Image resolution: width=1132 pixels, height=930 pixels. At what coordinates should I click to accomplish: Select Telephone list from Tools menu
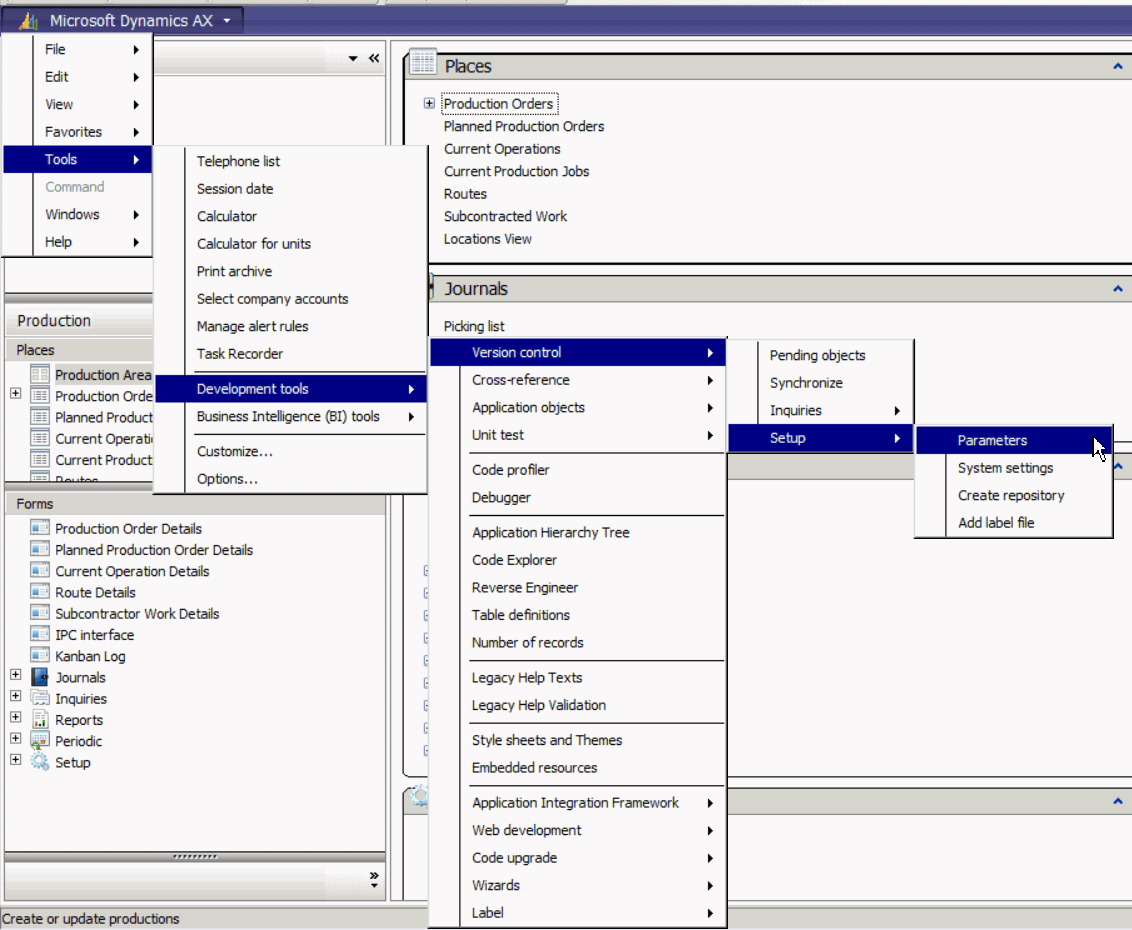291,161
